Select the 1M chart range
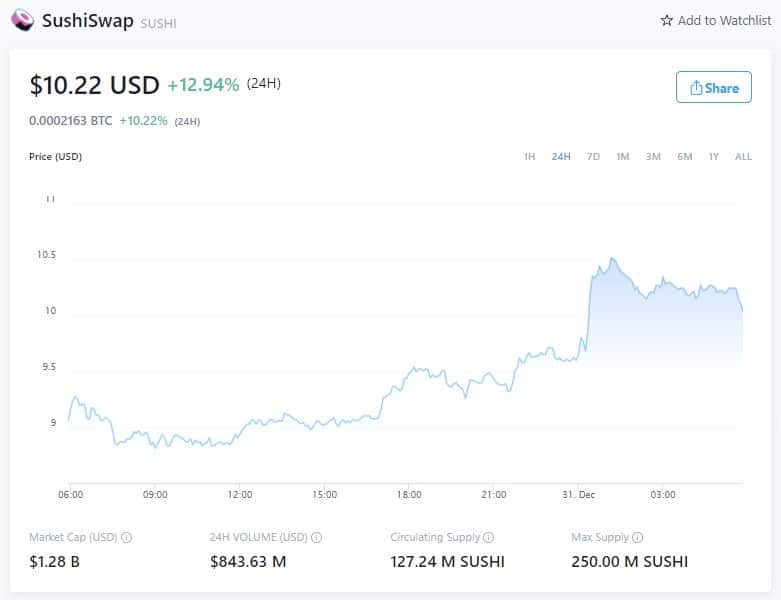Viewport: 781px width, 600px height. click(623, 156)
